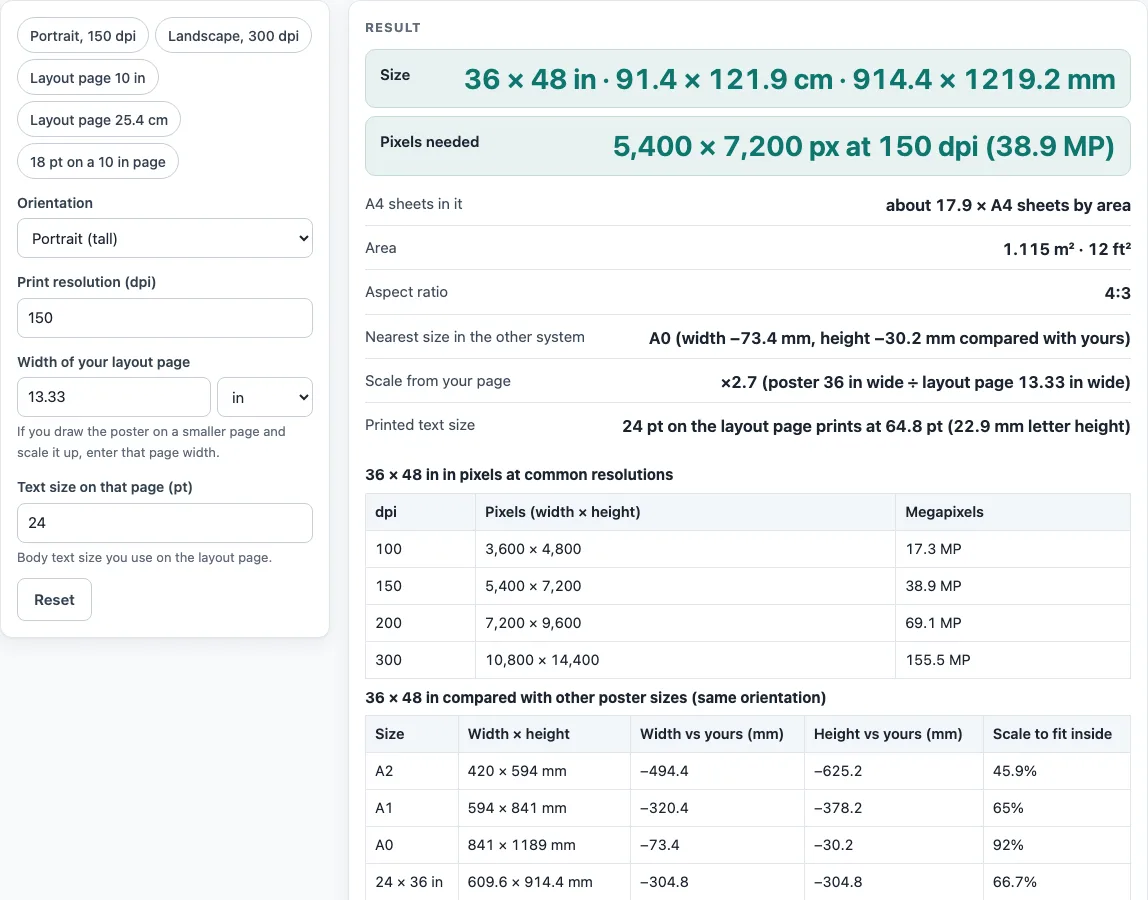Viewport: 1148px width, 900px height.
Task: Apply the 'Portrait, 150 dpi' preset
Action: 83,36
